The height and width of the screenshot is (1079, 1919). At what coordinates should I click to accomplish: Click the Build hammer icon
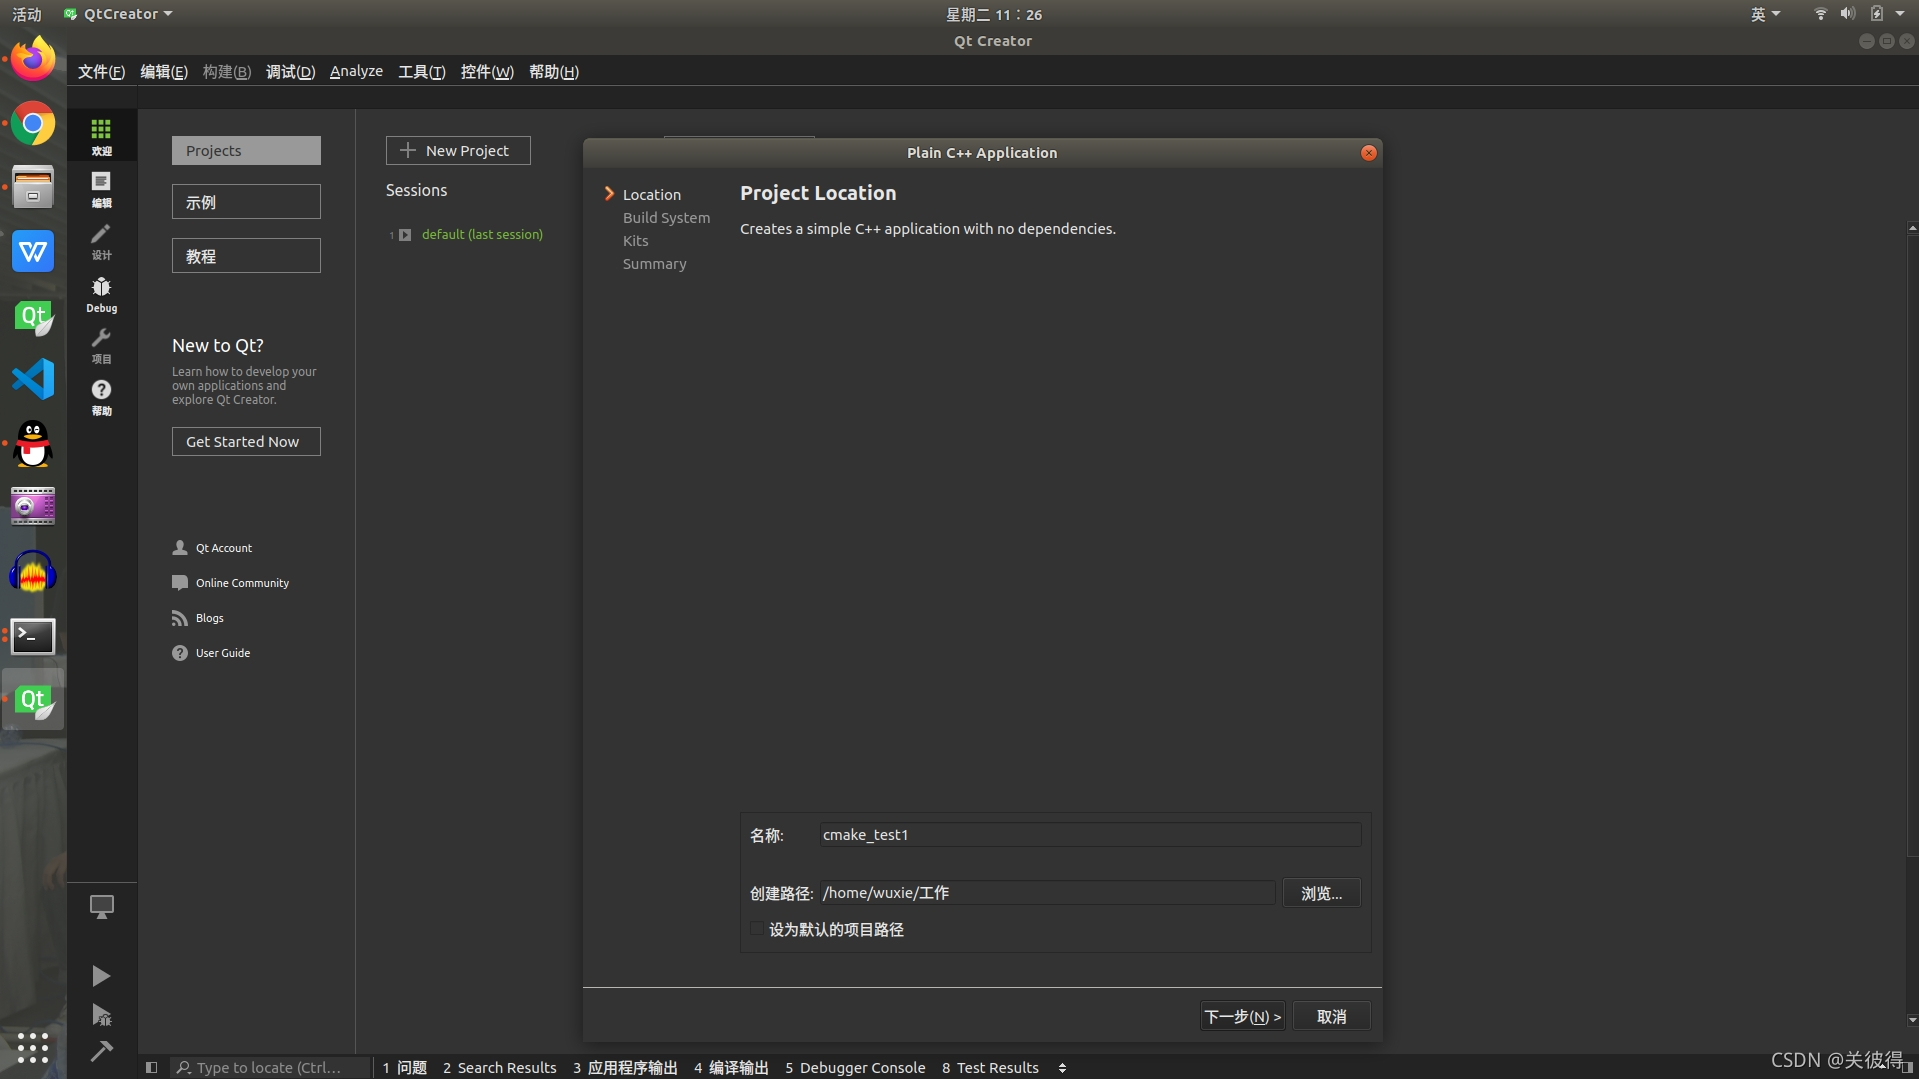(101, 1051)
